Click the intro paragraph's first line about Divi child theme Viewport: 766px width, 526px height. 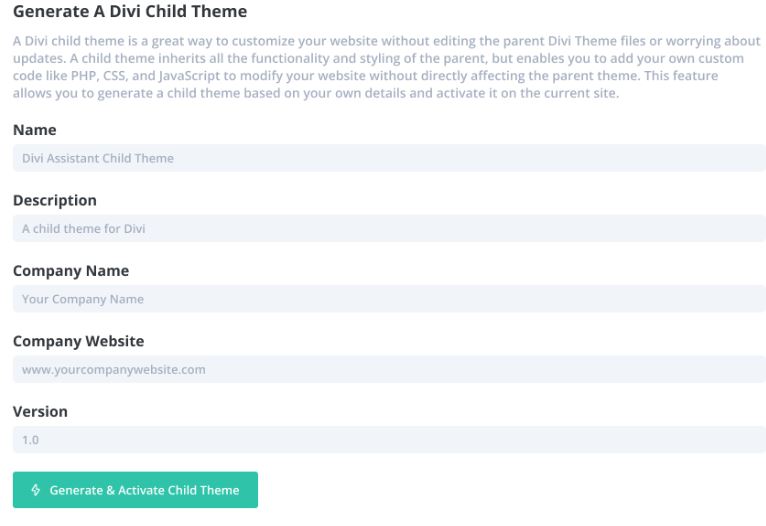pos(386,41)
